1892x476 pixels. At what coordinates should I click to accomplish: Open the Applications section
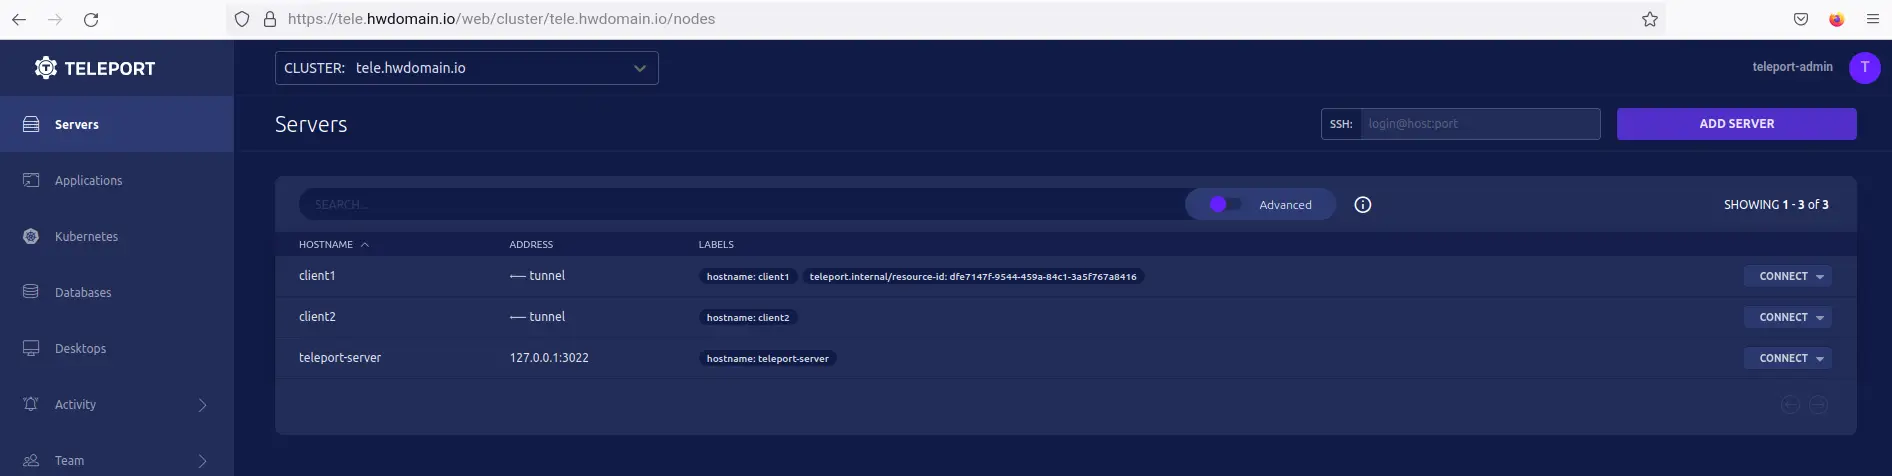[x=117, y=180]
